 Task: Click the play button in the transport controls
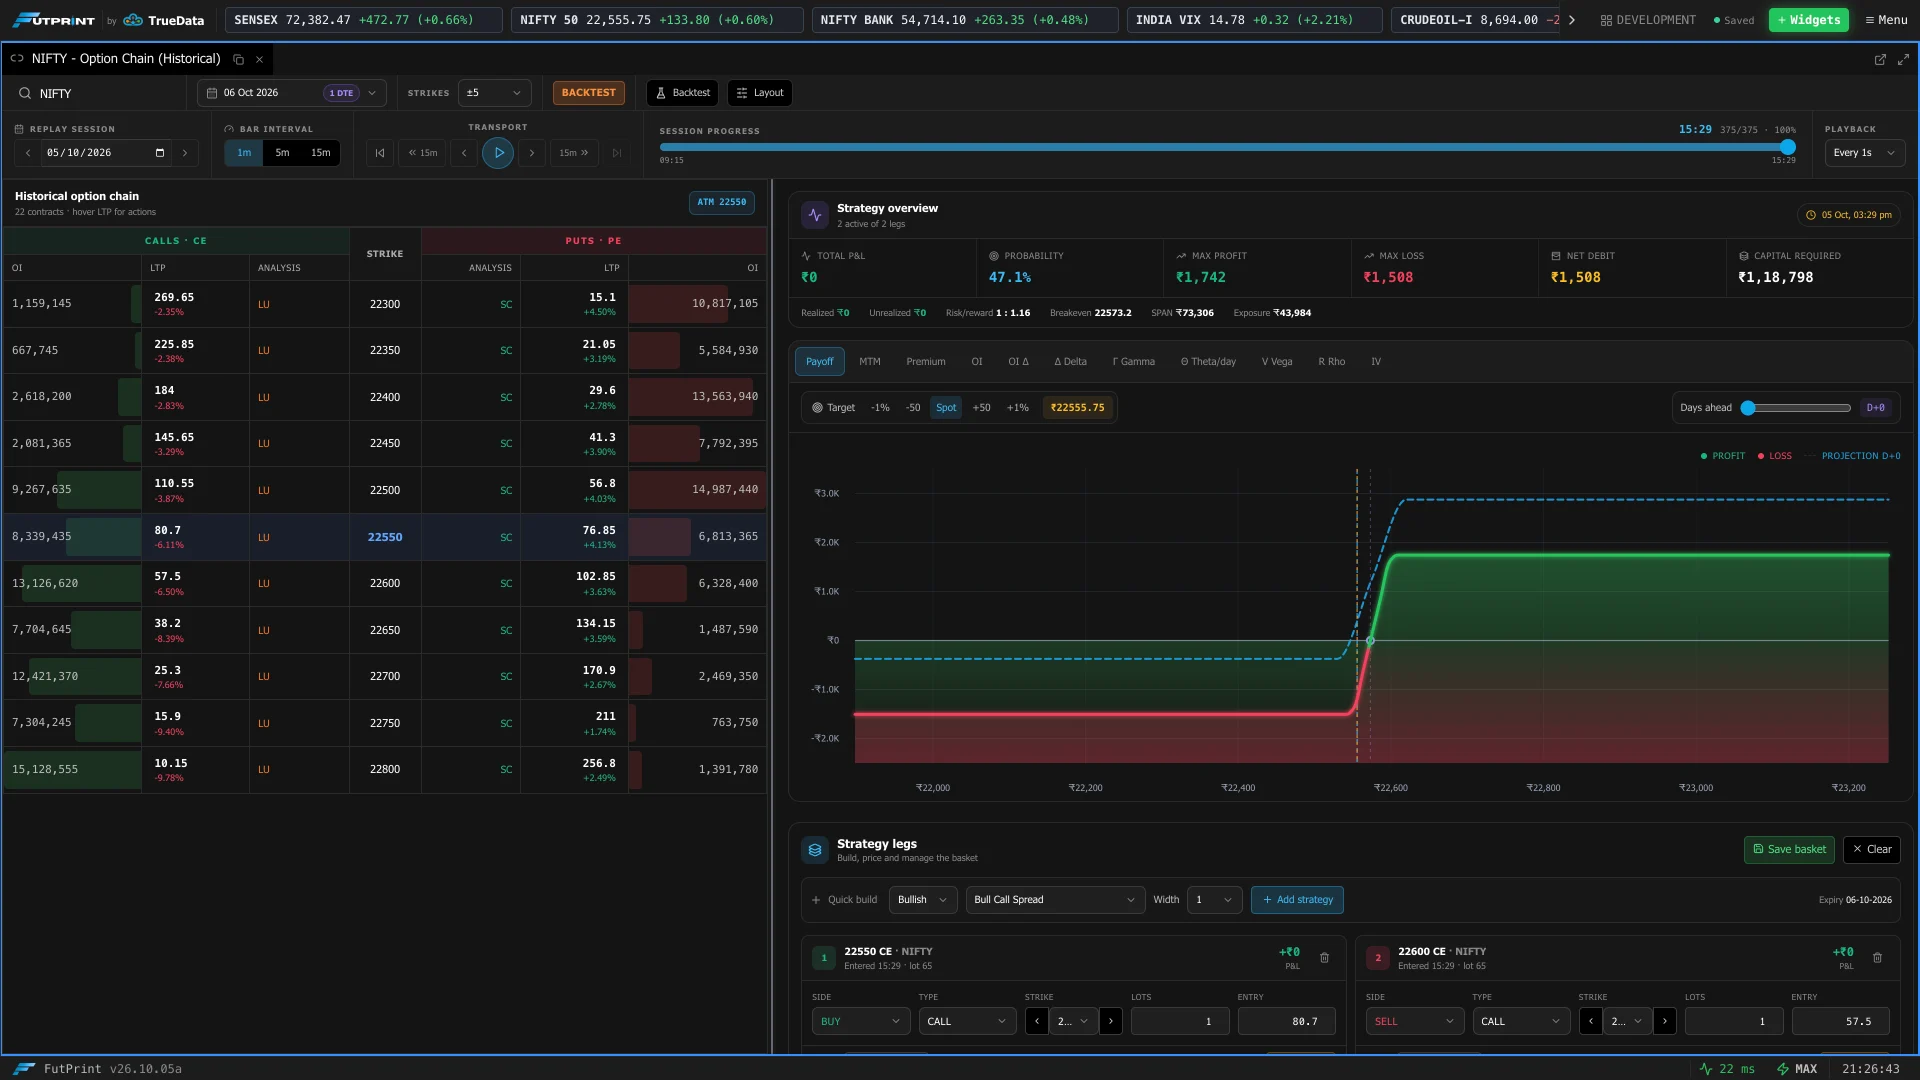(498, 153)
